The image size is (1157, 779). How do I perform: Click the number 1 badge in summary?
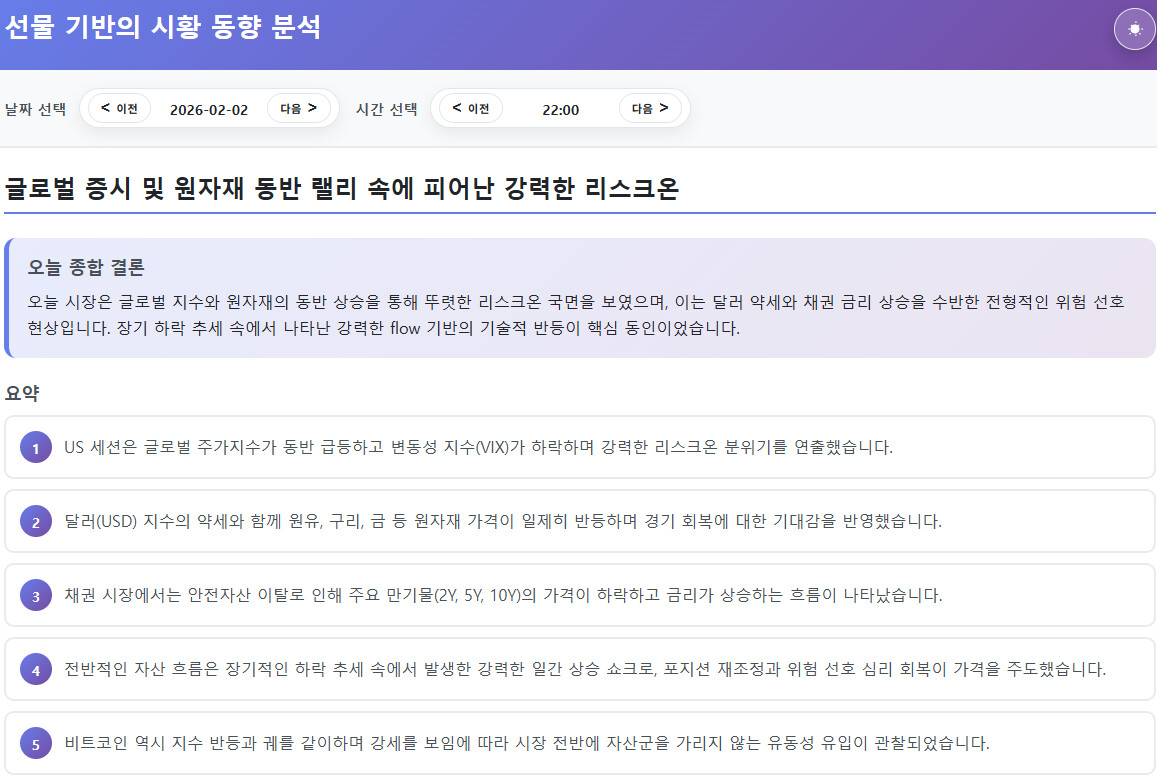(35, 448)
